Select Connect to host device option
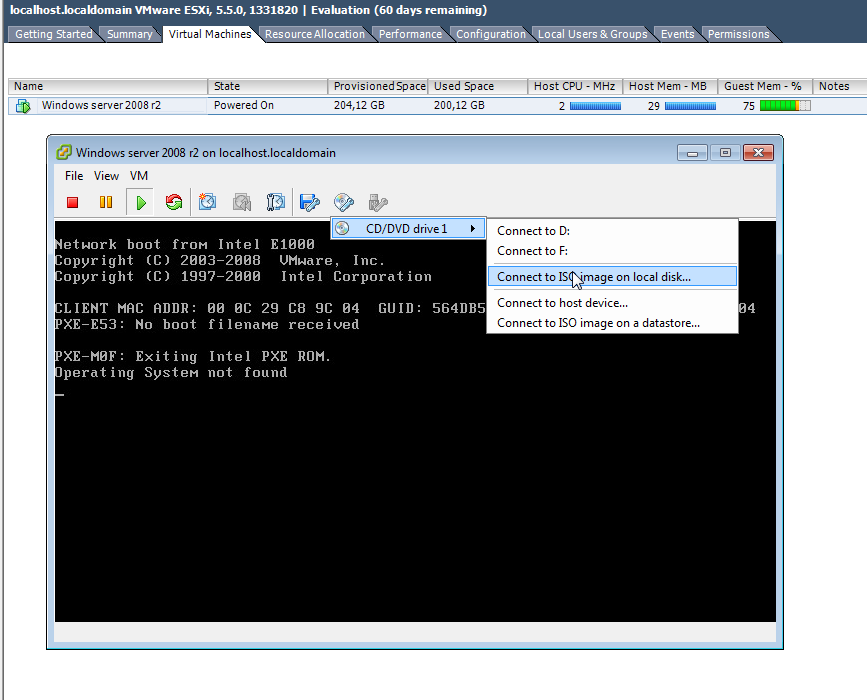Viewport: 867px width, 700px height. click(613, 303)
